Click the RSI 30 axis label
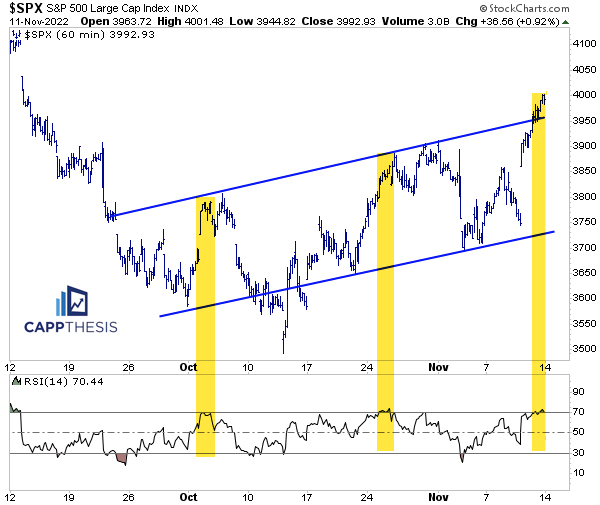Screen dimensions: 600x505 tap(578, 453)
